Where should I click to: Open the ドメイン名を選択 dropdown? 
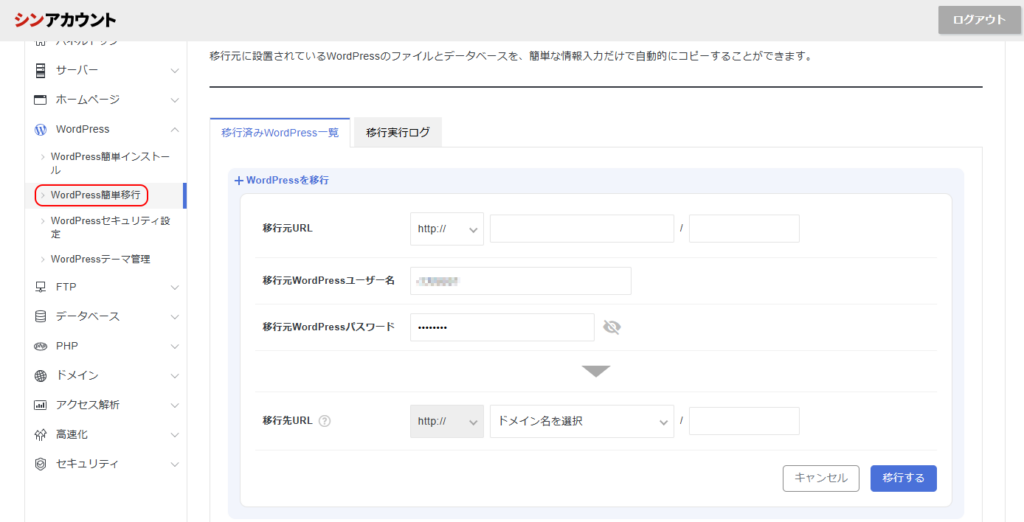(x=582, y=421)
